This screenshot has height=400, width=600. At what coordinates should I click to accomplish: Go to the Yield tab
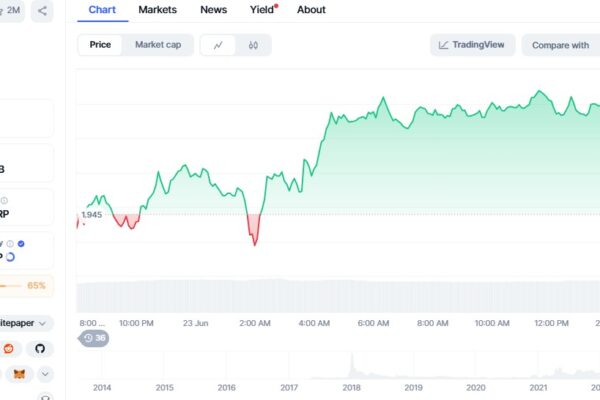pos(264,10)
